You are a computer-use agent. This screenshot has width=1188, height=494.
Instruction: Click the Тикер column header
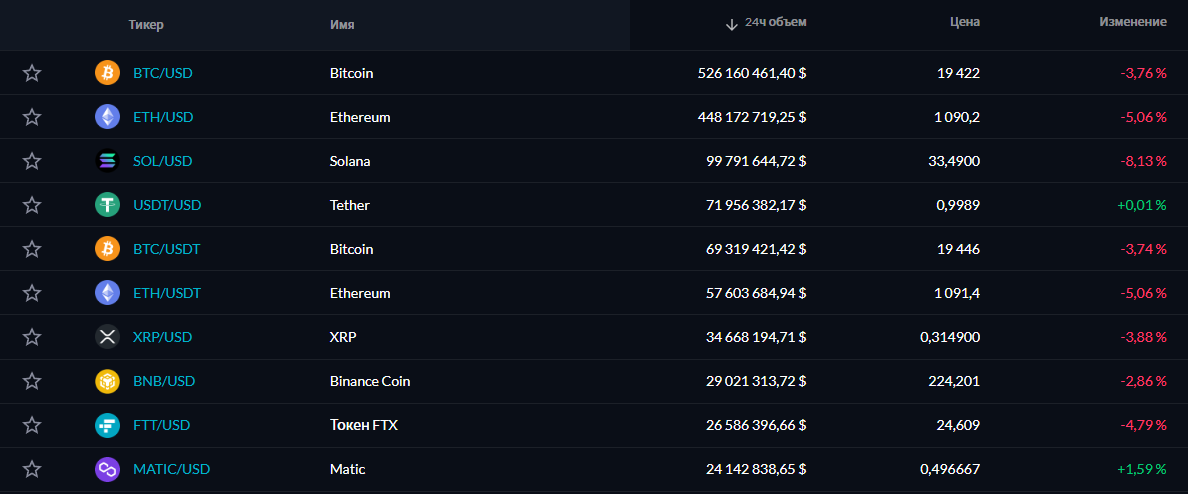tap(146, 24)
